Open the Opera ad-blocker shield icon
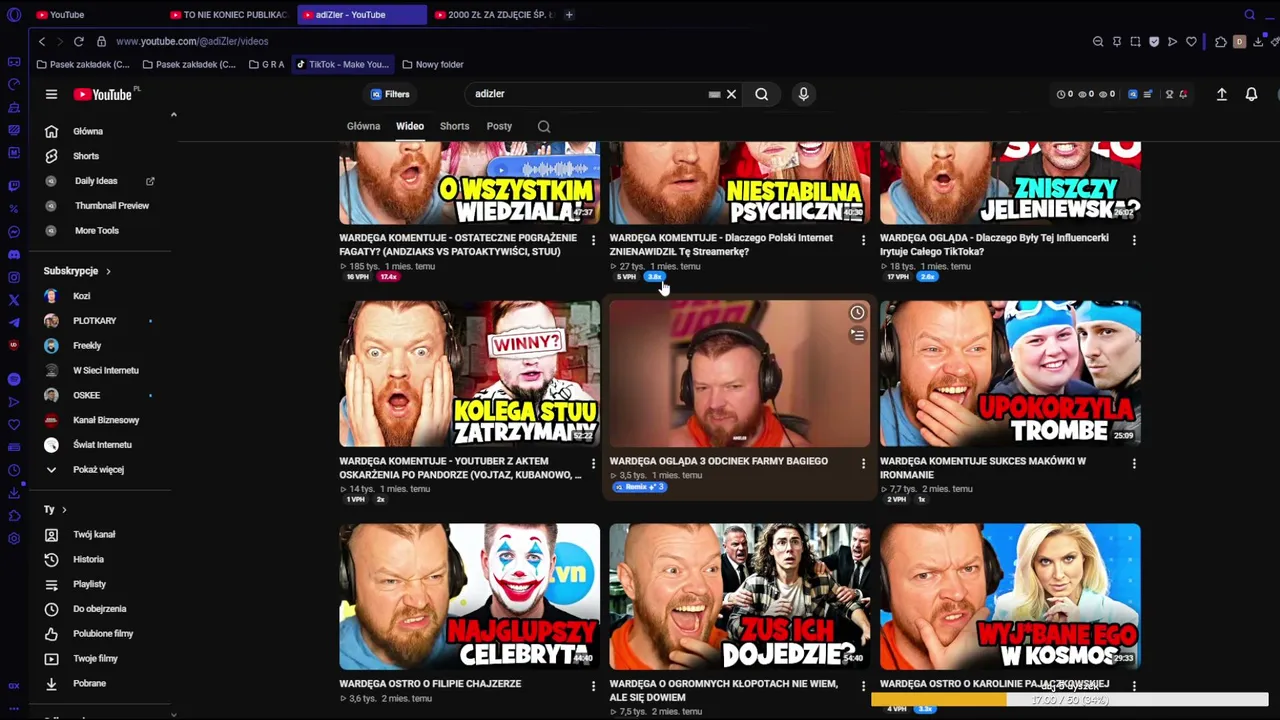Viewport: 1280px width, 720px height. coord(1154,41)
